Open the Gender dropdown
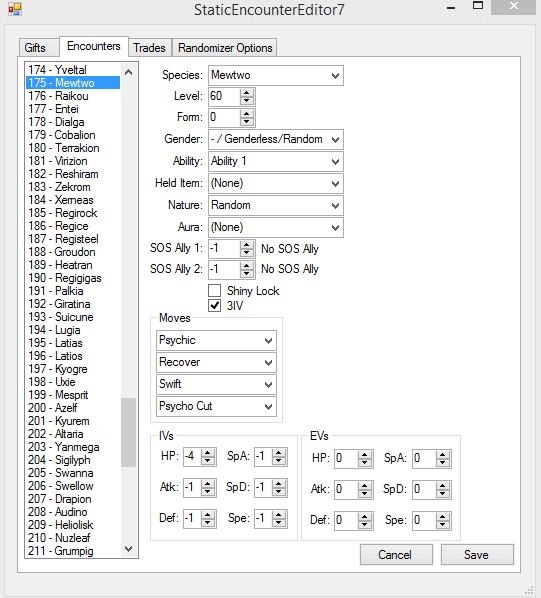The image size is (541, 598). pyautogui.click(x=276, y=139)
